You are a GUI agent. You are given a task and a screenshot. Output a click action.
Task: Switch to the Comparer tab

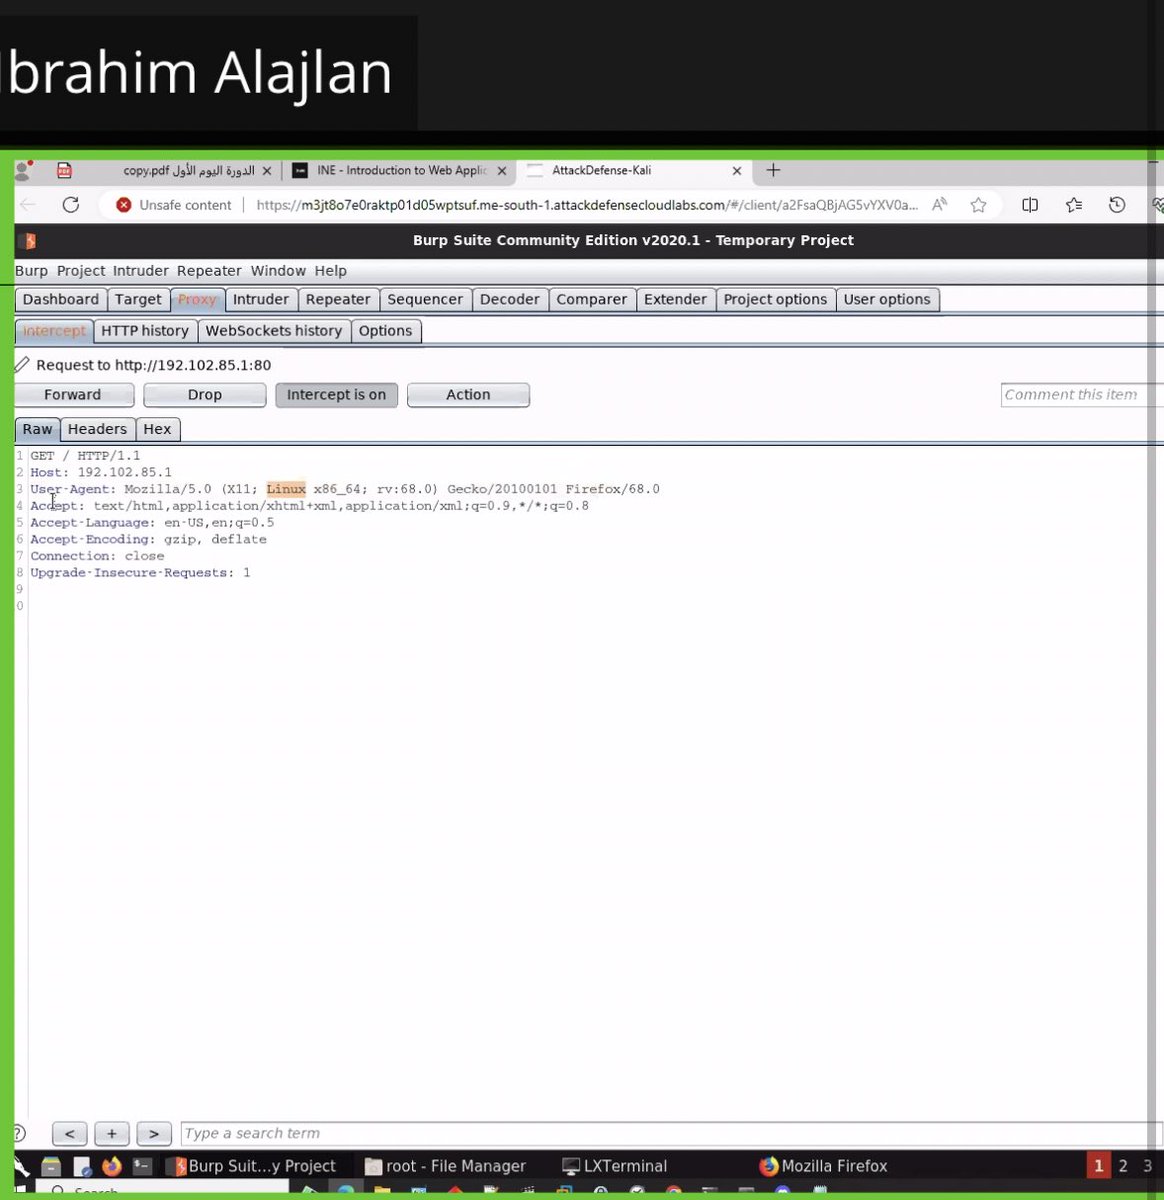tap(592, 300)
